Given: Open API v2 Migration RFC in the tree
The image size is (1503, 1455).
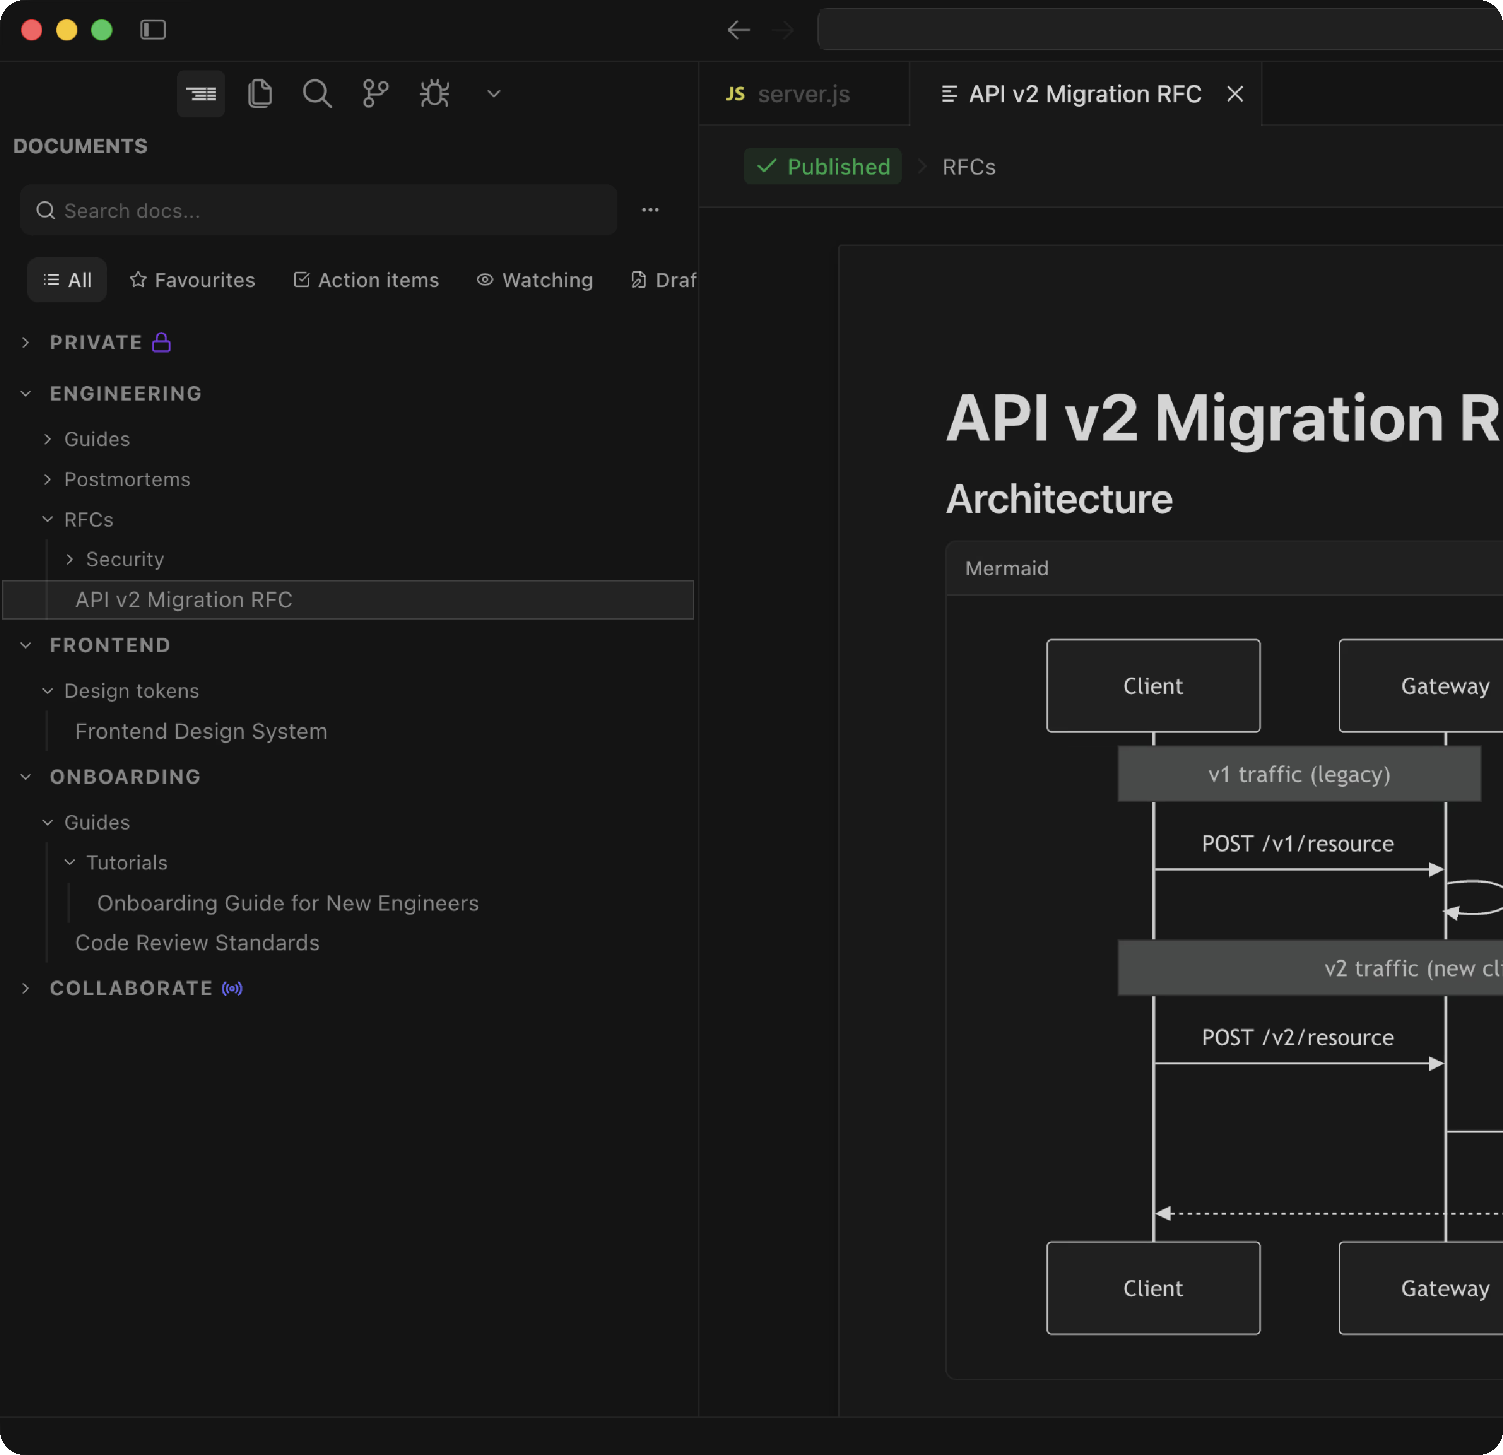Looking at the screenshot, I should (348, 600).
